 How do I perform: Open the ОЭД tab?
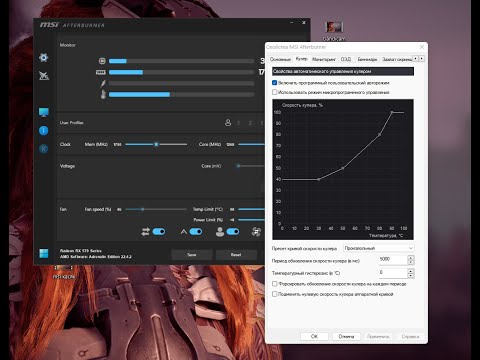coord(346,59)
